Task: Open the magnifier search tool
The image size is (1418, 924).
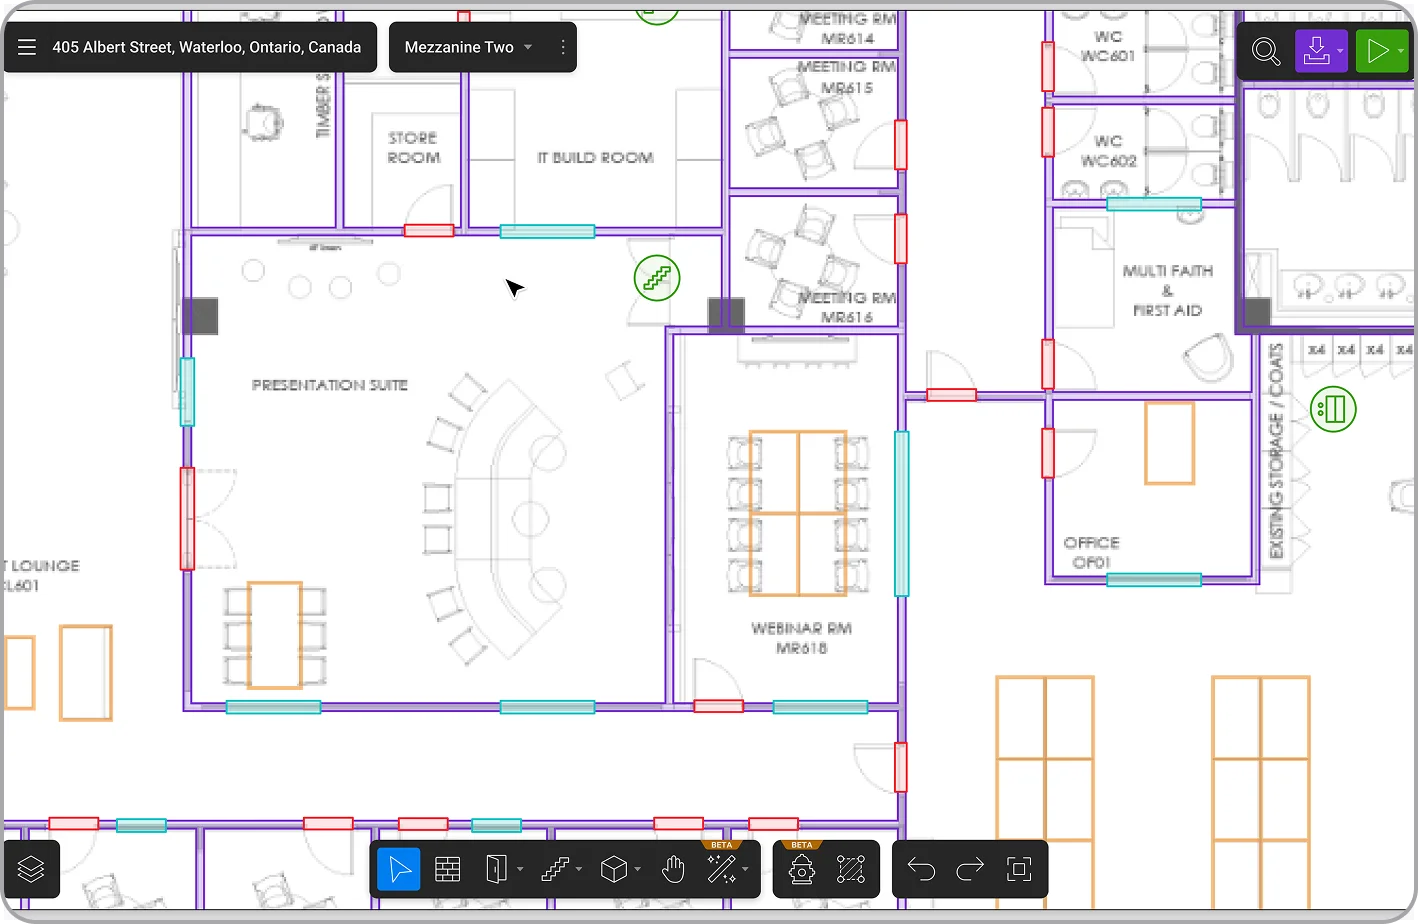Action: [x=1266, y=51]
